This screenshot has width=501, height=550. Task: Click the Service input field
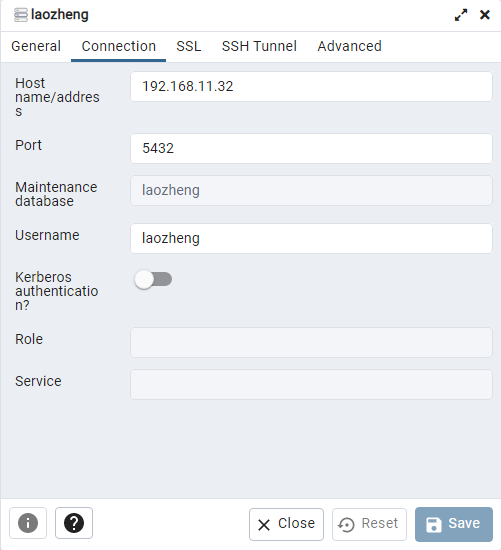pos(312,384)
